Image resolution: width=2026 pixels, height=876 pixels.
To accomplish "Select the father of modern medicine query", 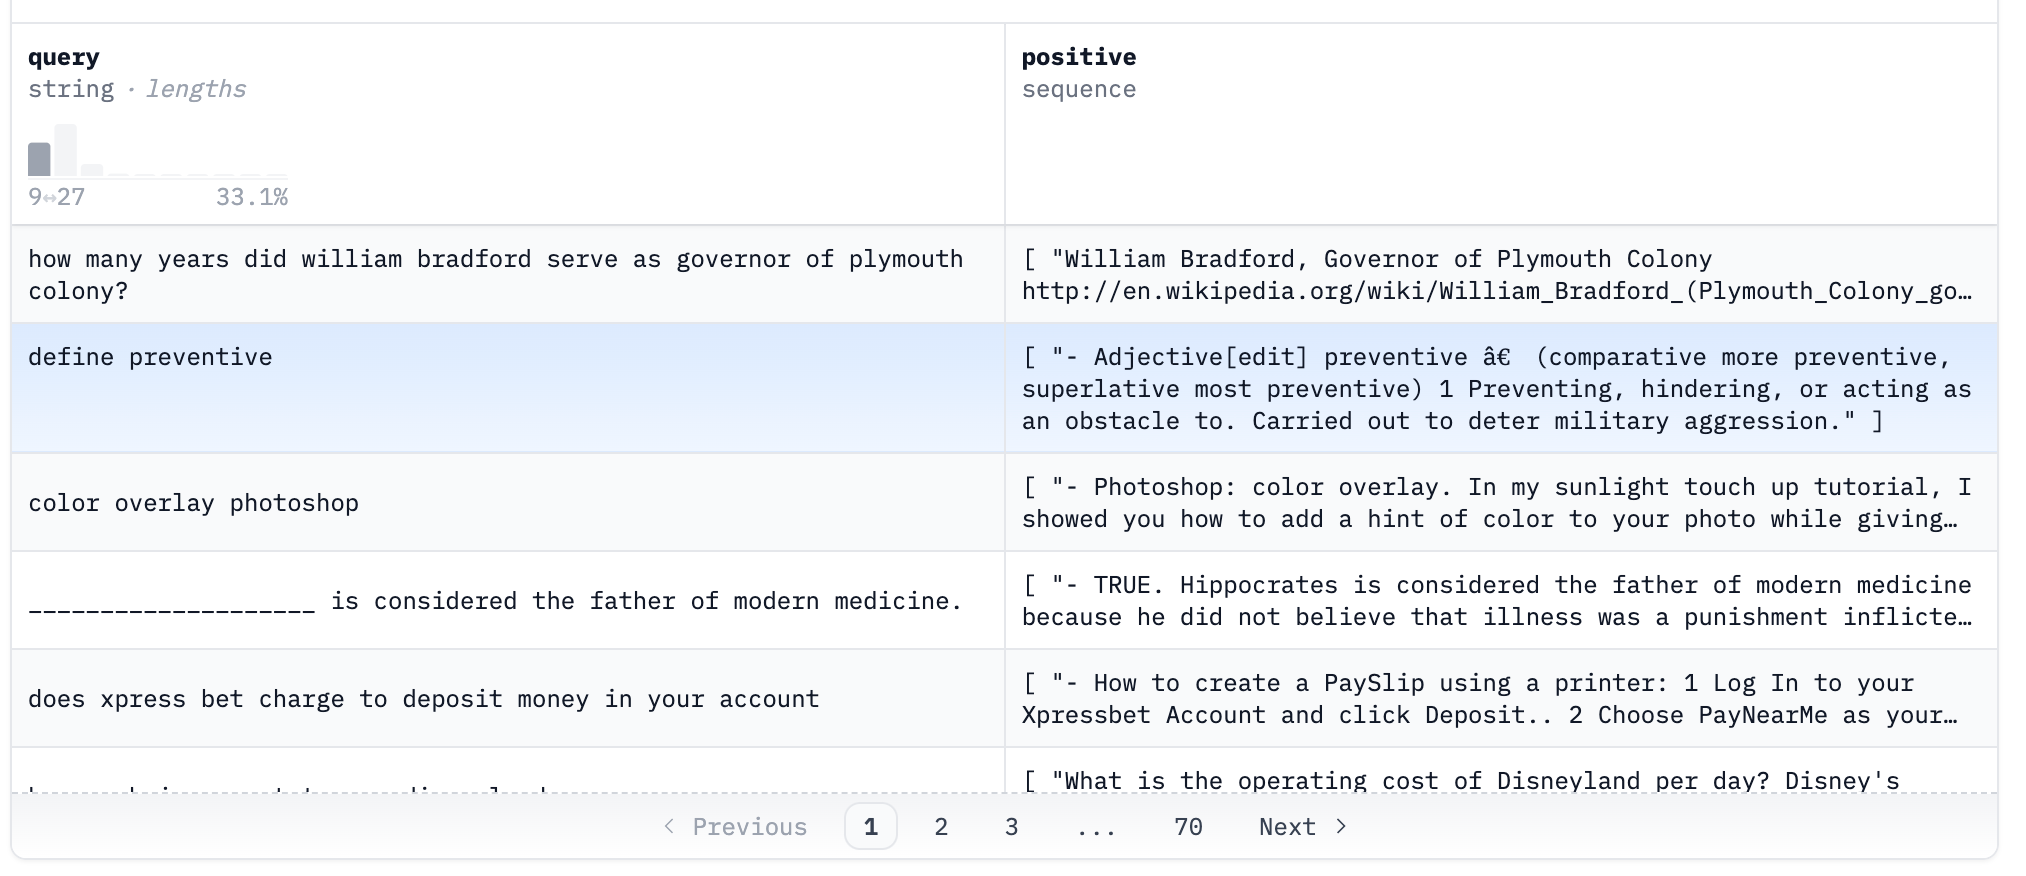I will [495, 601].
